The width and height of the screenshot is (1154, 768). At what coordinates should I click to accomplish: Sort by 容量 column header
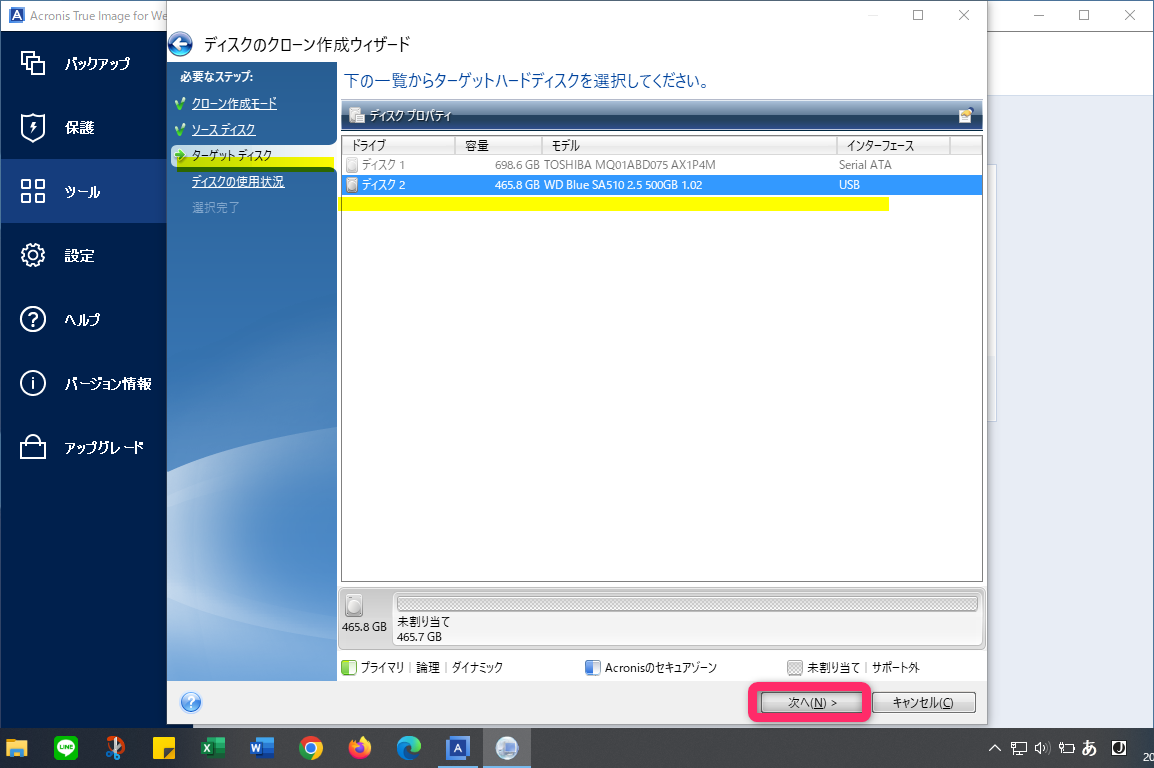498,145
